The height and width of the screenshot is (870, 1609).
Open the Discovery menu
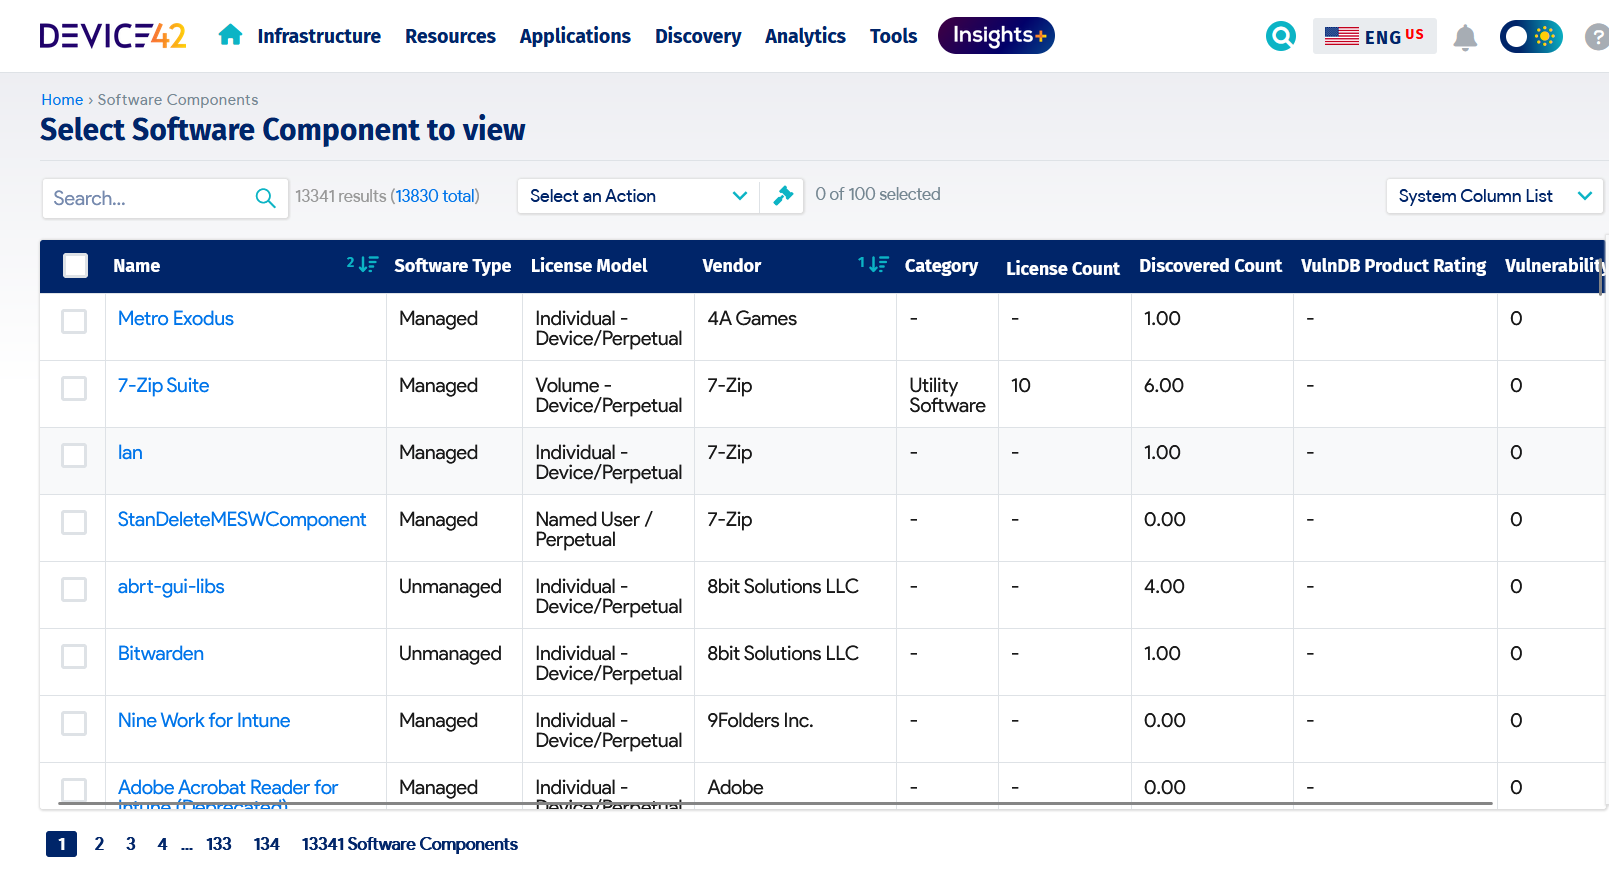[x=698, y=36]
